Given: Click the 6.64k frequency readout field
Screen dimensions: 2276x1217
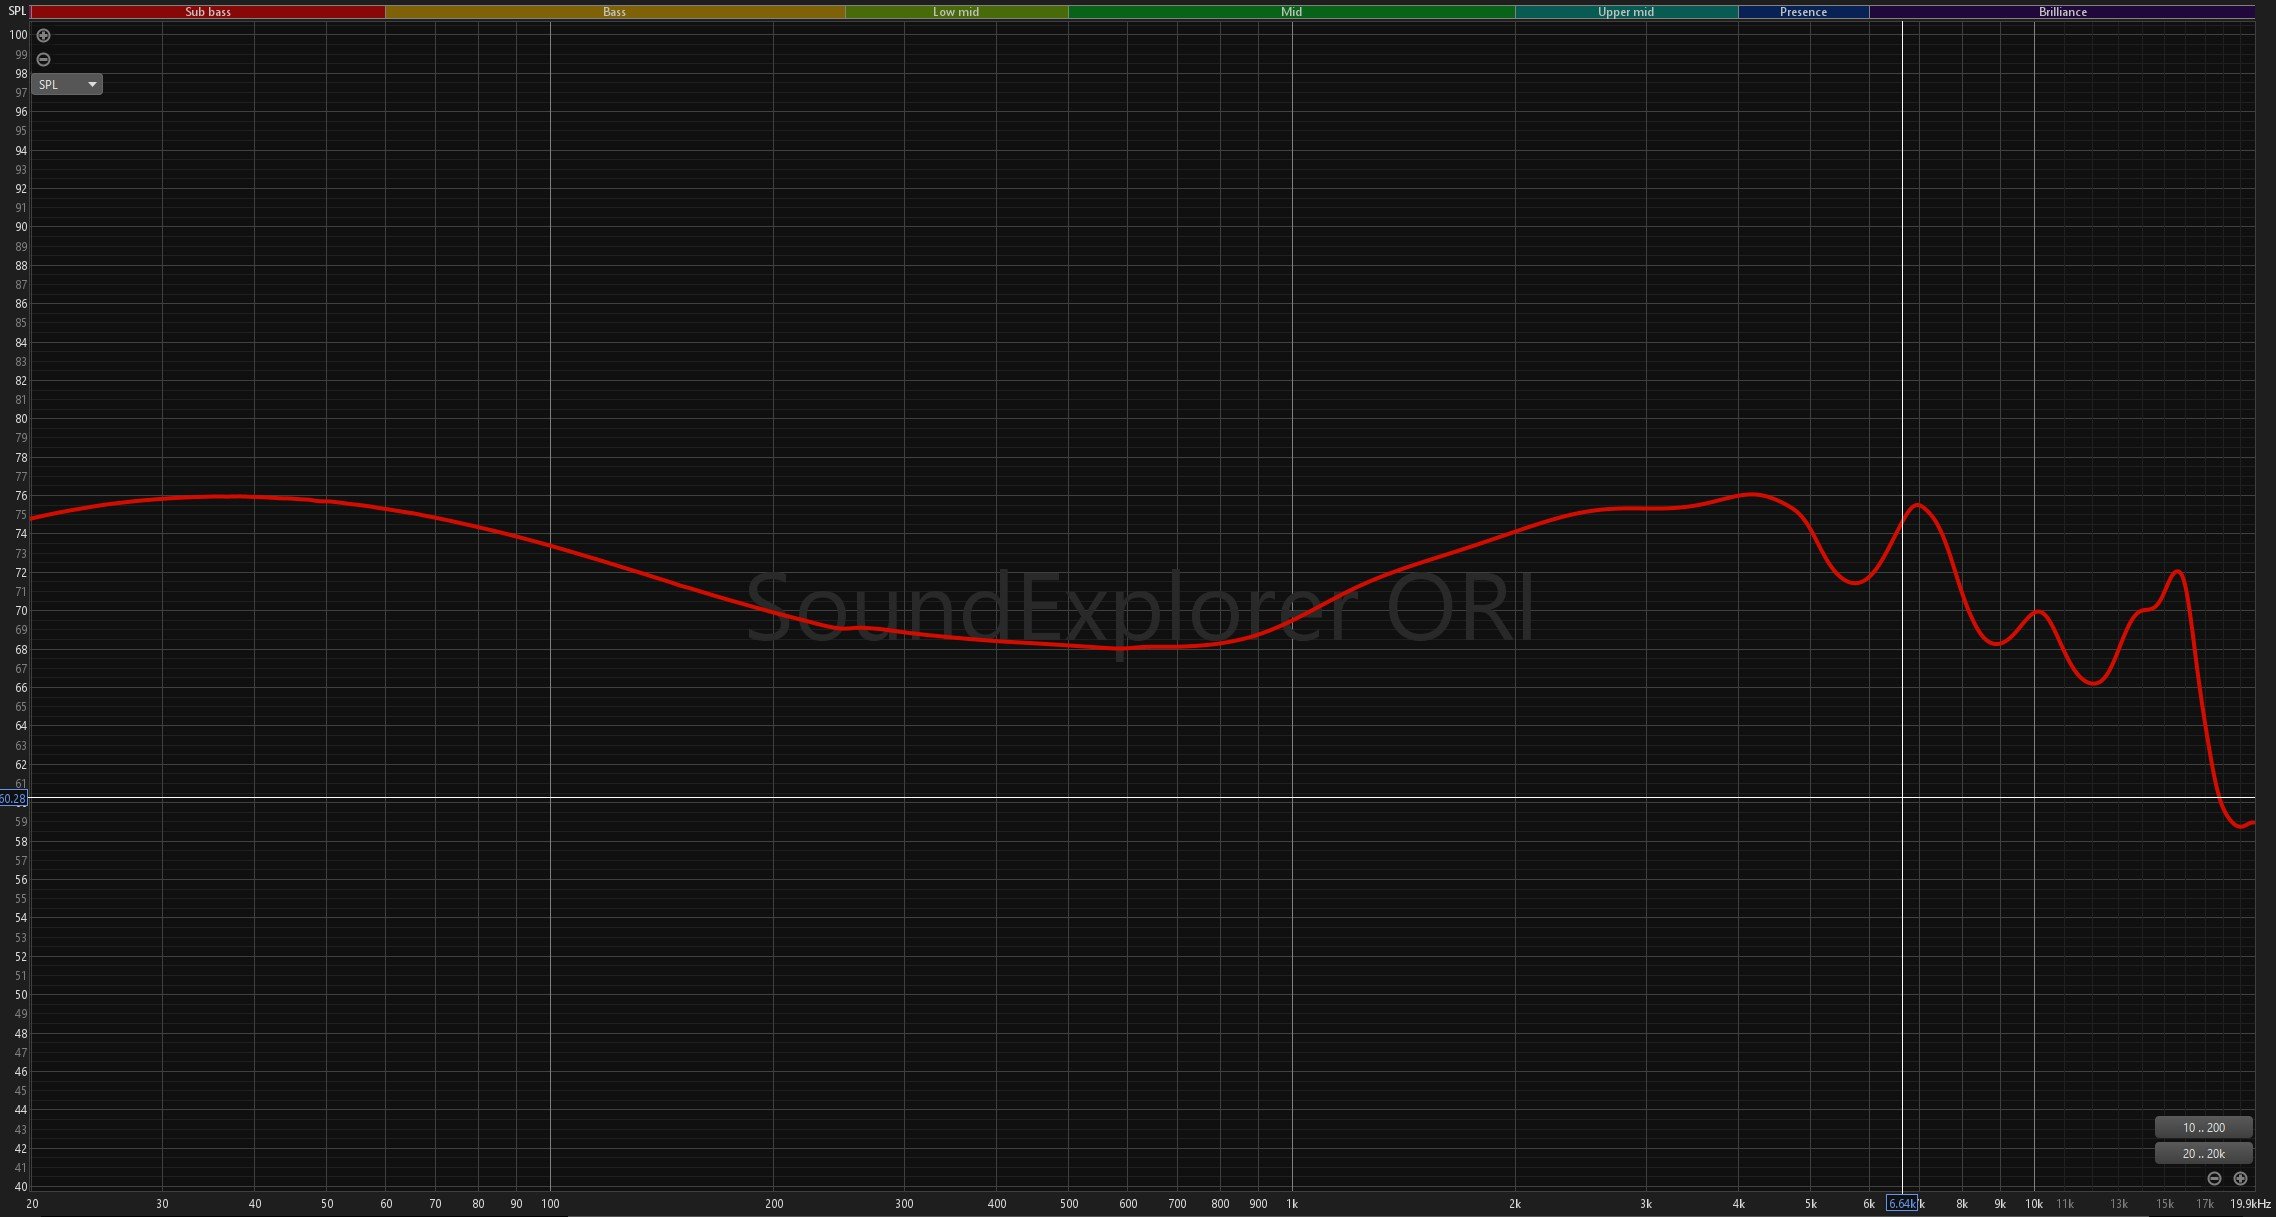Looking at the screenshot, I should [1904, 1204].
